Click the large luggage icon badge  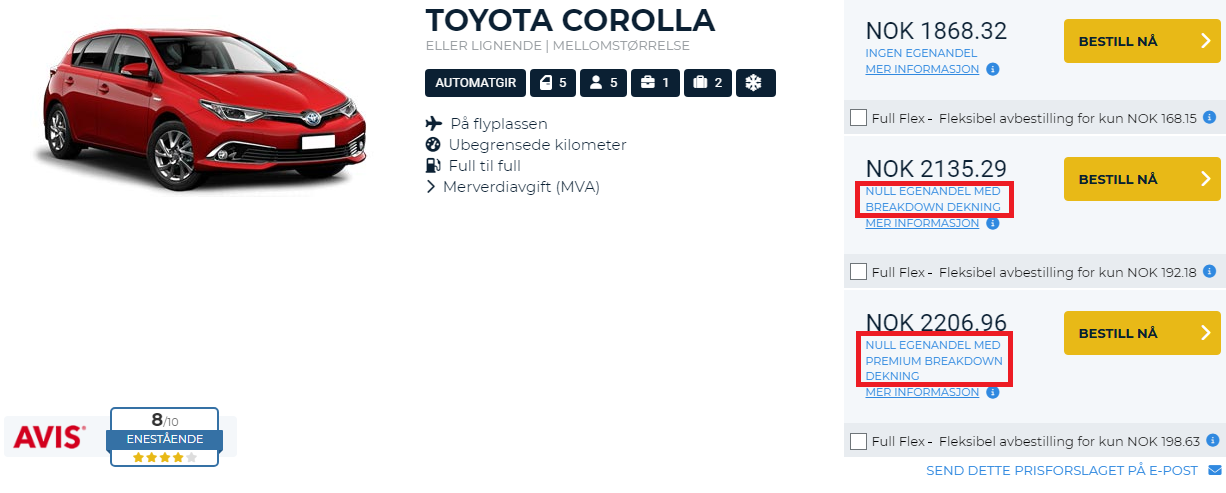pyautogui.click(x=707, y=83)
